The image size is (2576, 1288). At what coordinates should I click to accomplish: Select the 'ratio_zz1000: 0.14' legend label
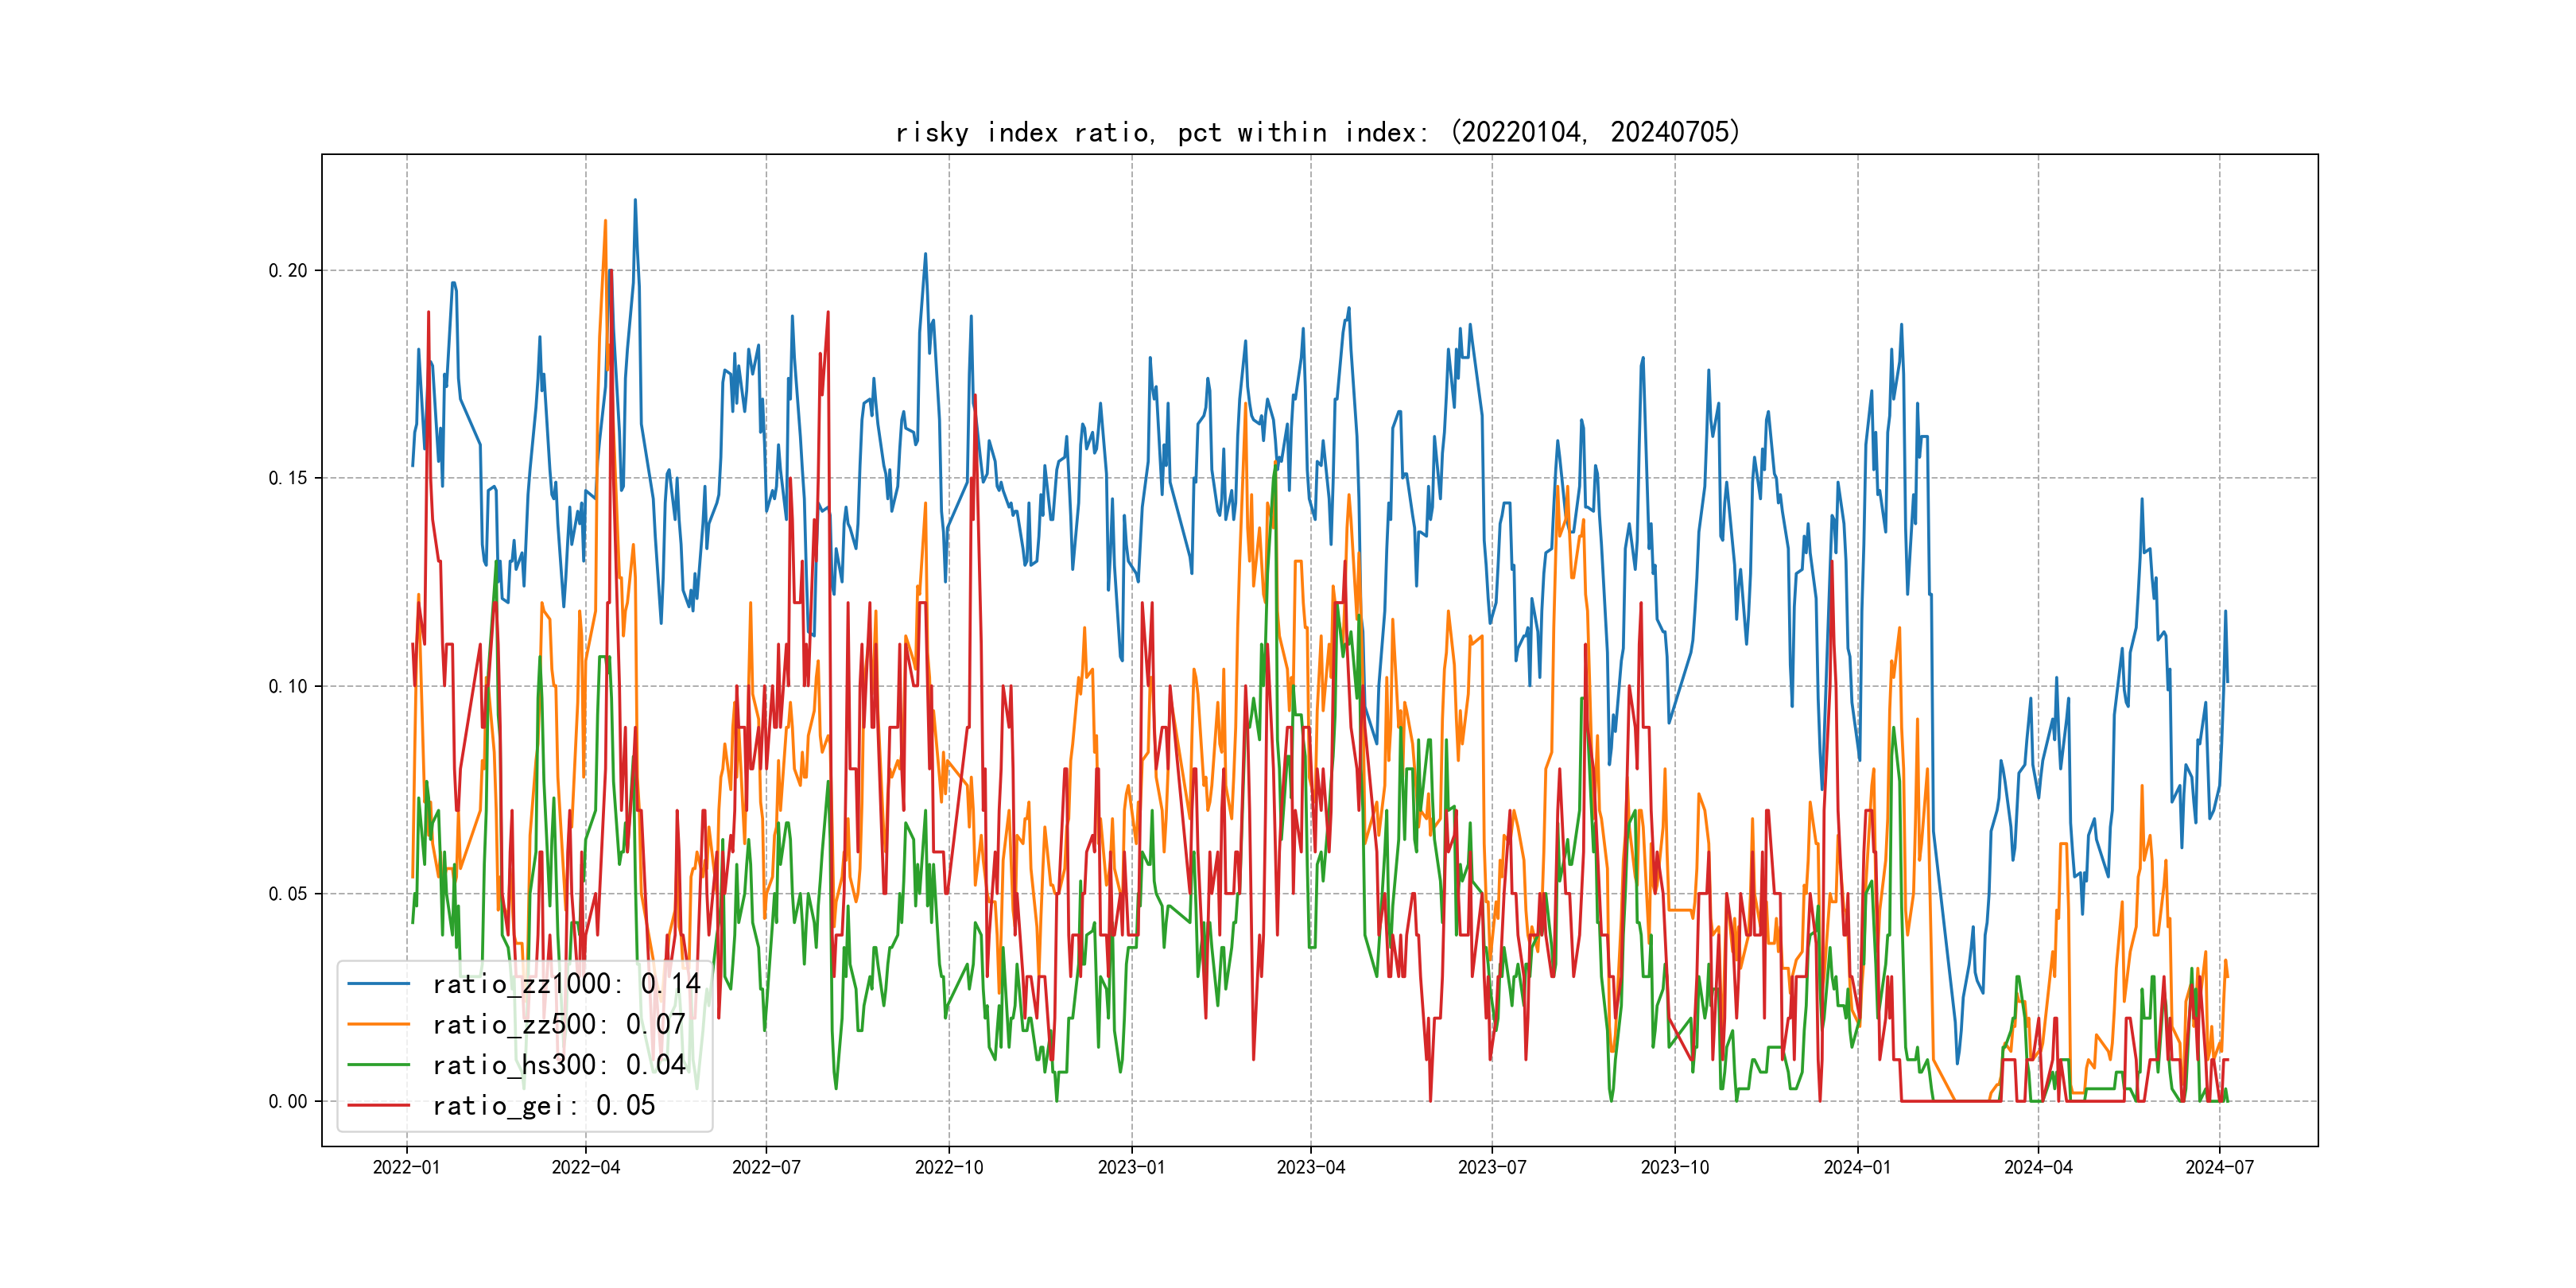click(566, 984)
